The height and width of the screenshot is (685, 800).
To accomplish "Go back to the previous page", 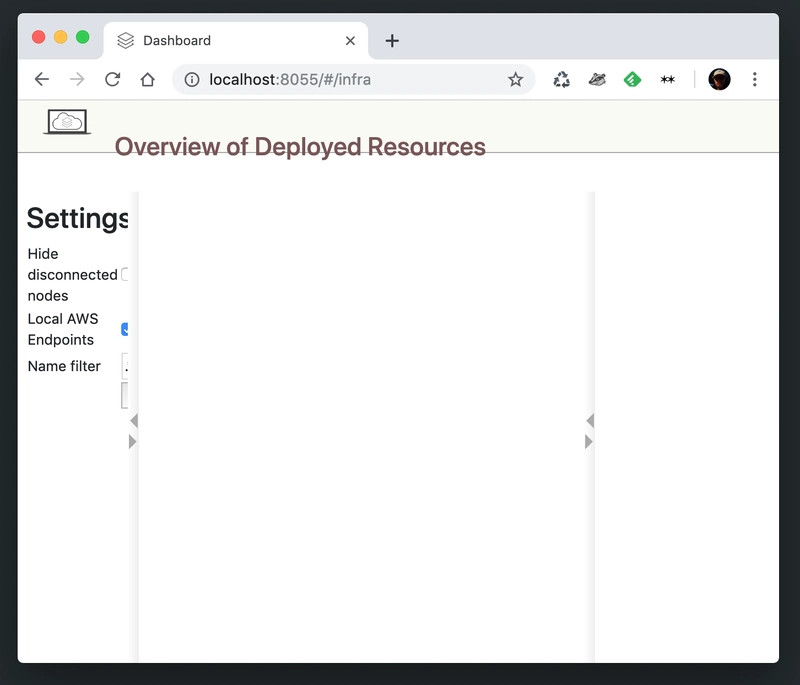I will [x=42, y=80].
